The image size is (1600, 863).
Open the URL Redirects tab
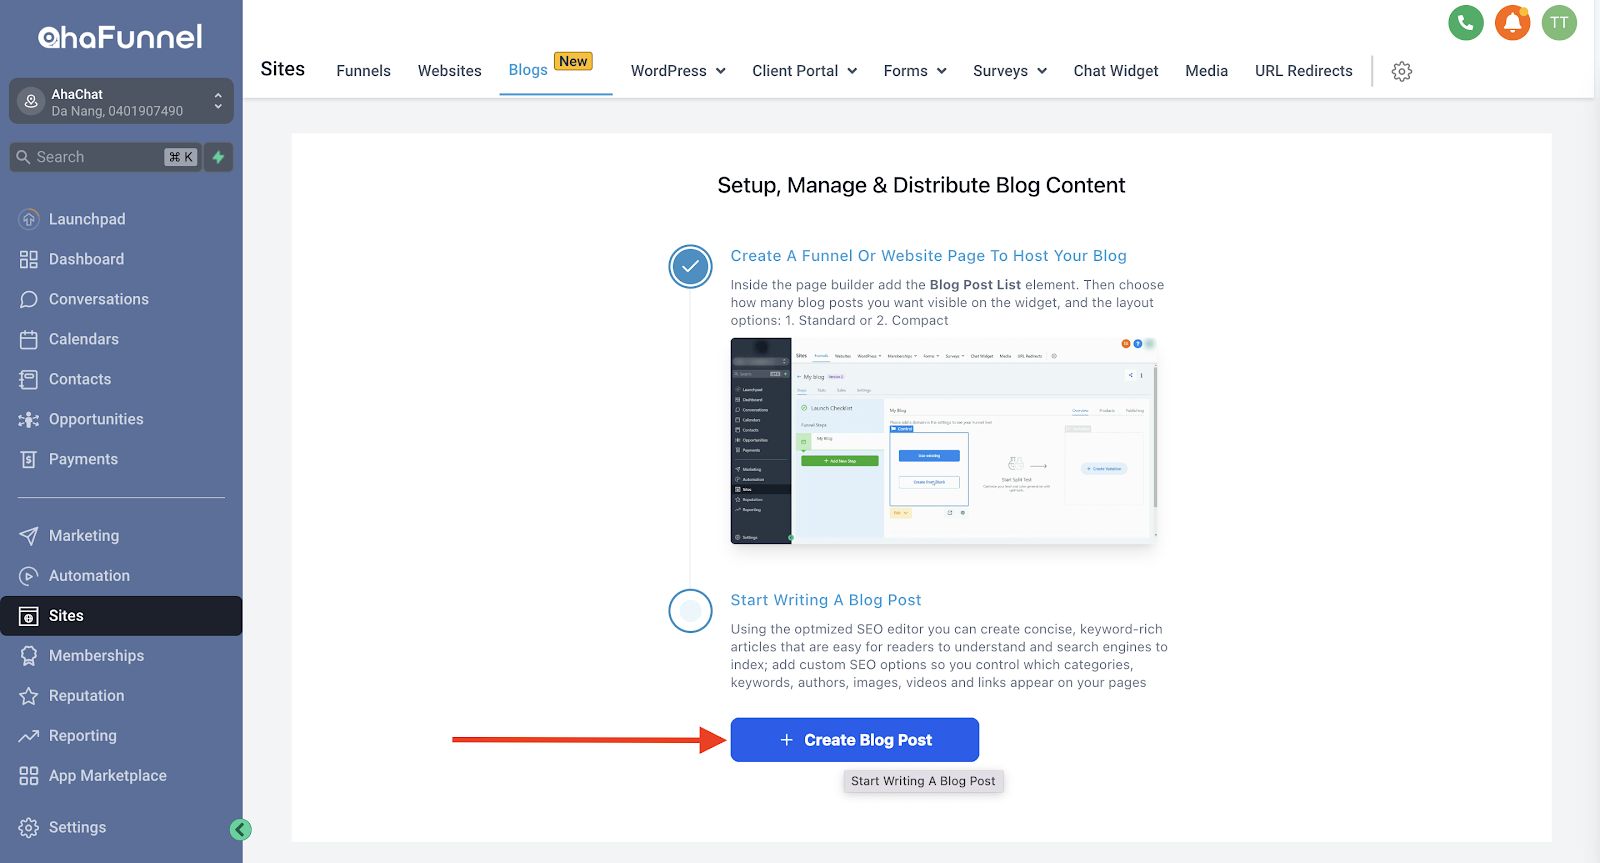[1304, 71]
